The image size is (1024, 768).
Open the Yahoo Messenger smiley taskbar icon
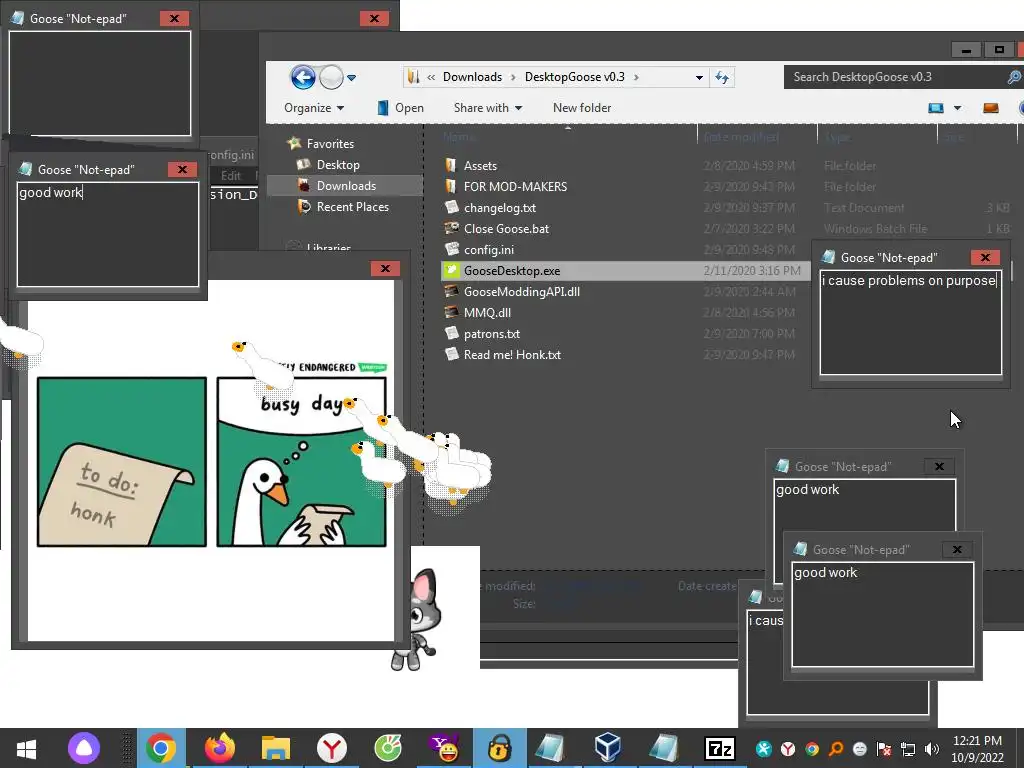click(444, 748)
